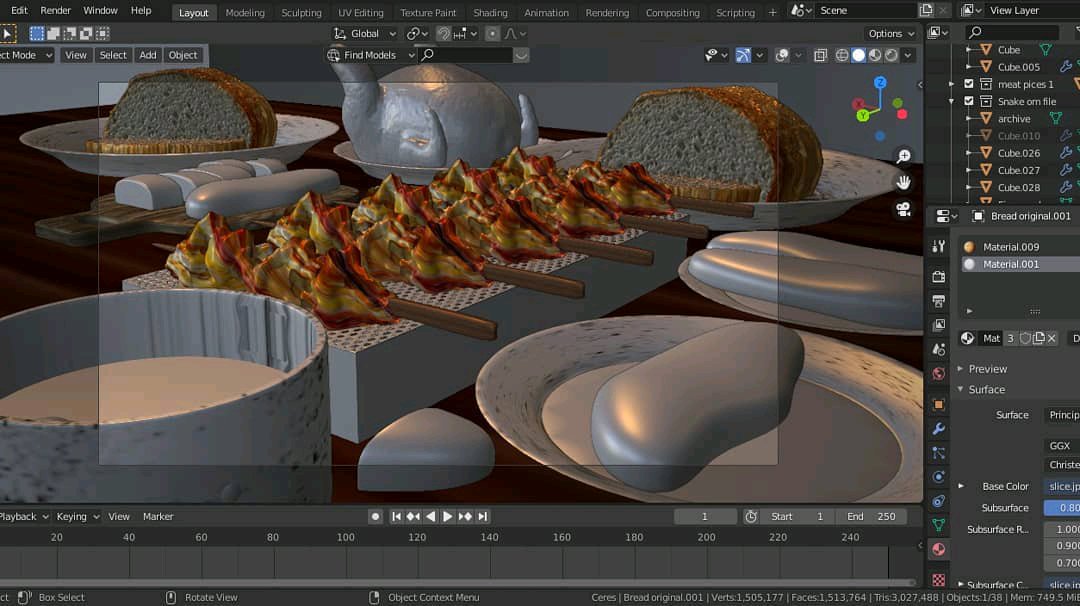Open the World properties tab
Image resolution: width=1080 pixels, height=606 pixels.
938,373
